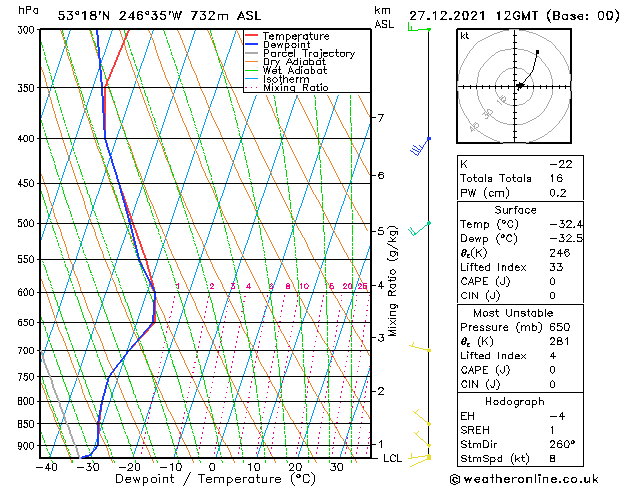Screen dimensions: 629x486
Task: Click the -20 temperature axis label
Action: click(x=129, y=467)
